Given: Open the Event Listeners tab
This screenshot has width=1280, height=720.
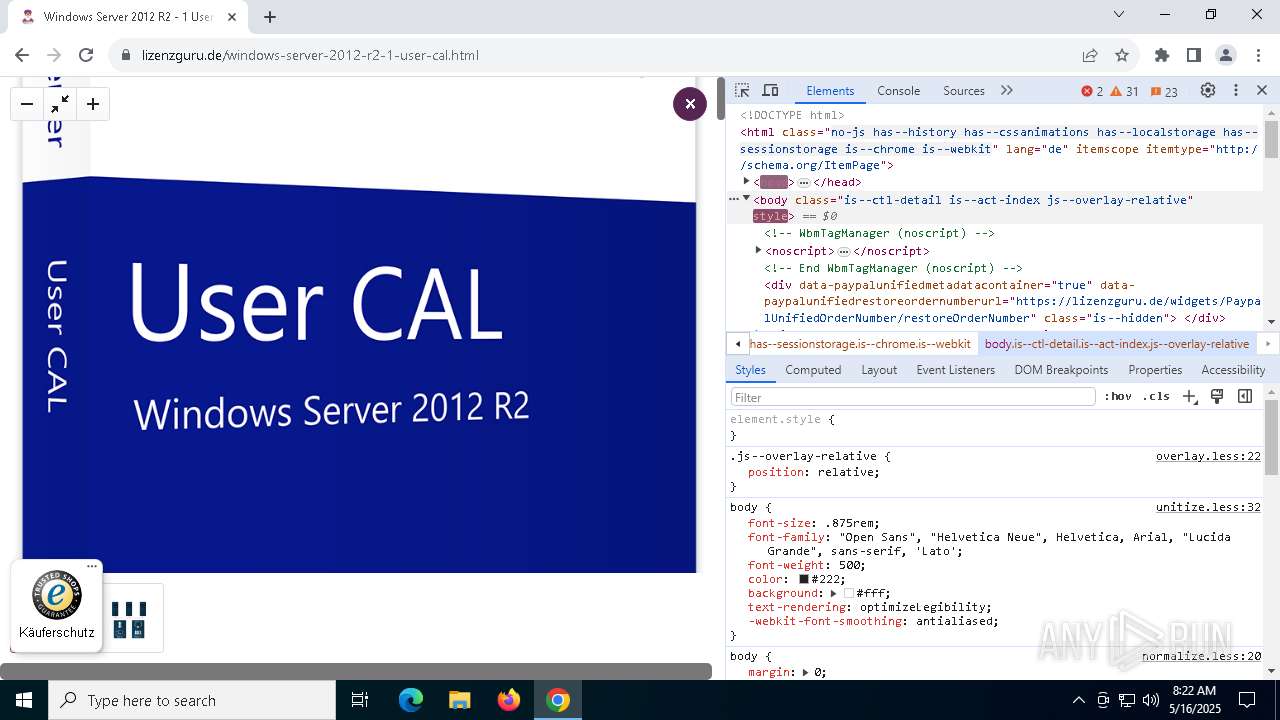Looking at the screenshot, I should [955, 370].
